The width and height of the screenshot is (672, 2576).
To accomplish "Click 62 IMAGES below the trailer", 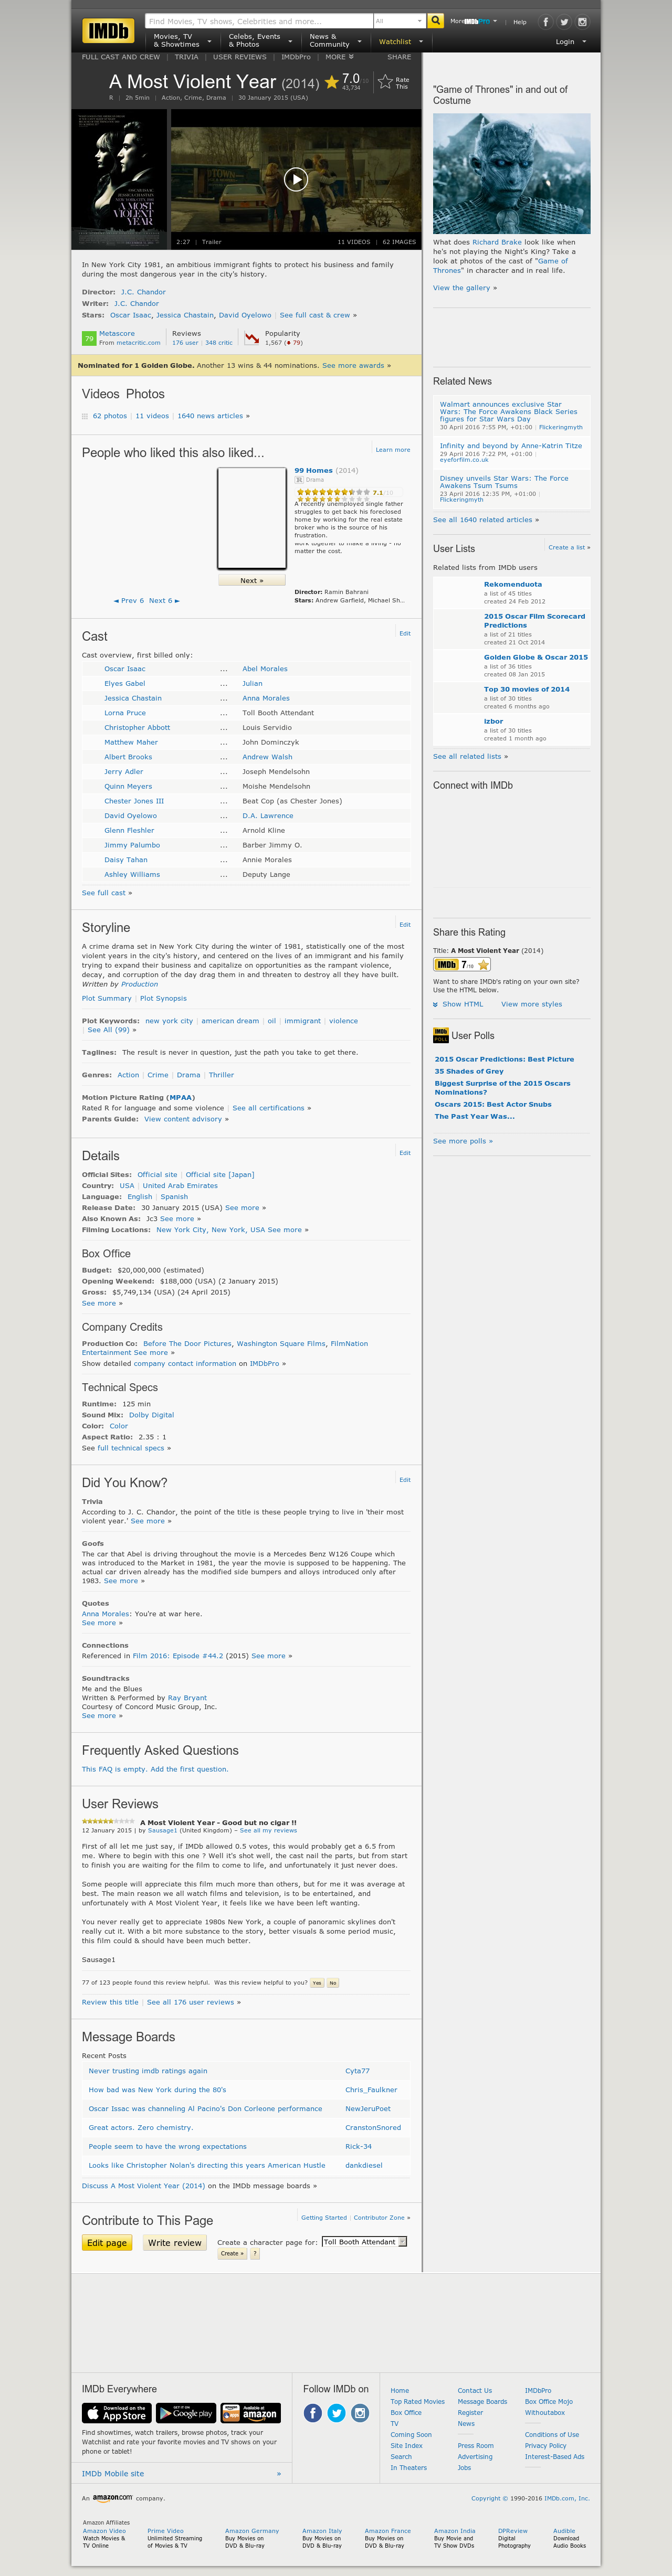I will [399, 241].
